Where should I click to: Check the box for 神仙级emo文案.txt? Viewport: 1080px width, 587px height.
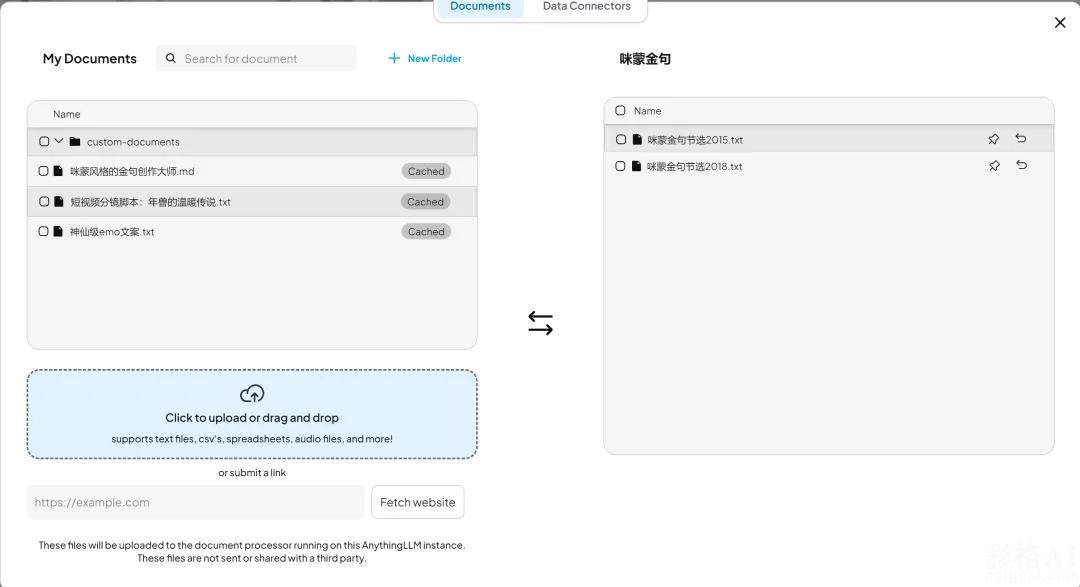coord(44,232)
